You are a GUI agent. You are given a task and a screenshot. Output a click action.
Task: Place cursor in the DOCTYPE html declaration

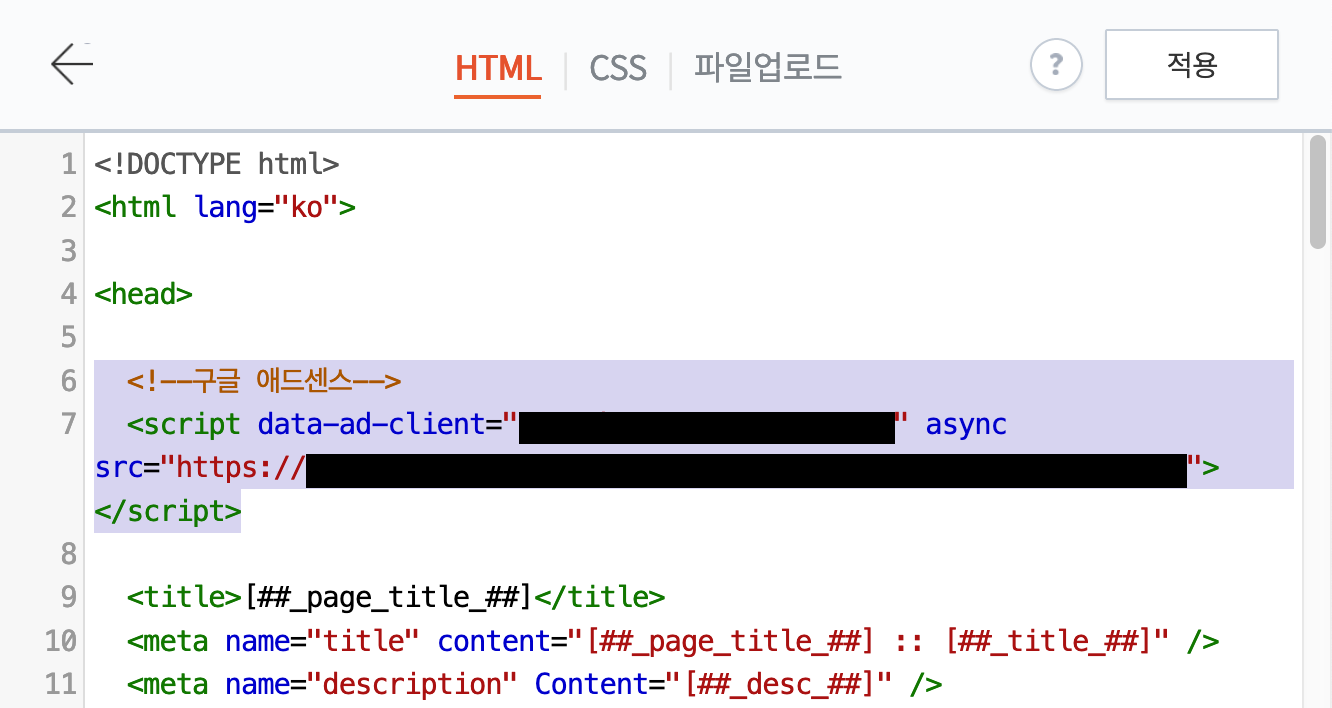point(214,164)
